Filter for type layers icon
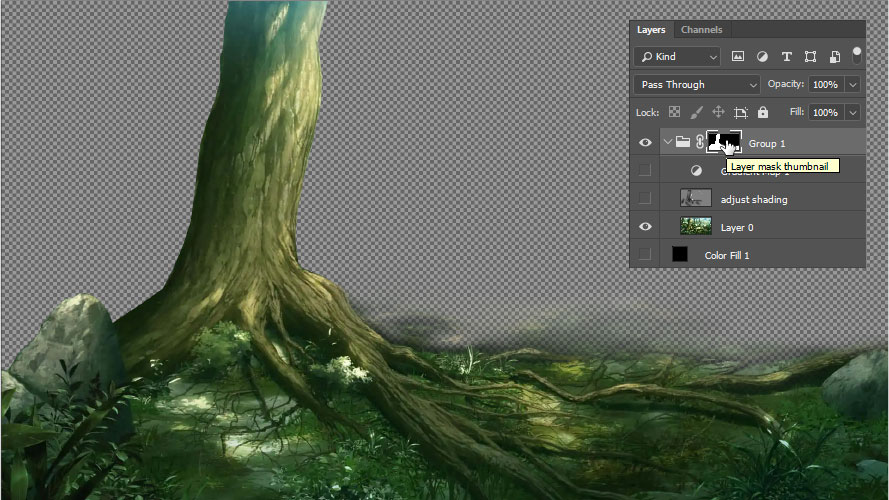Image resolution: width=889 pixels, height=500 pixels. pos(786,57)
